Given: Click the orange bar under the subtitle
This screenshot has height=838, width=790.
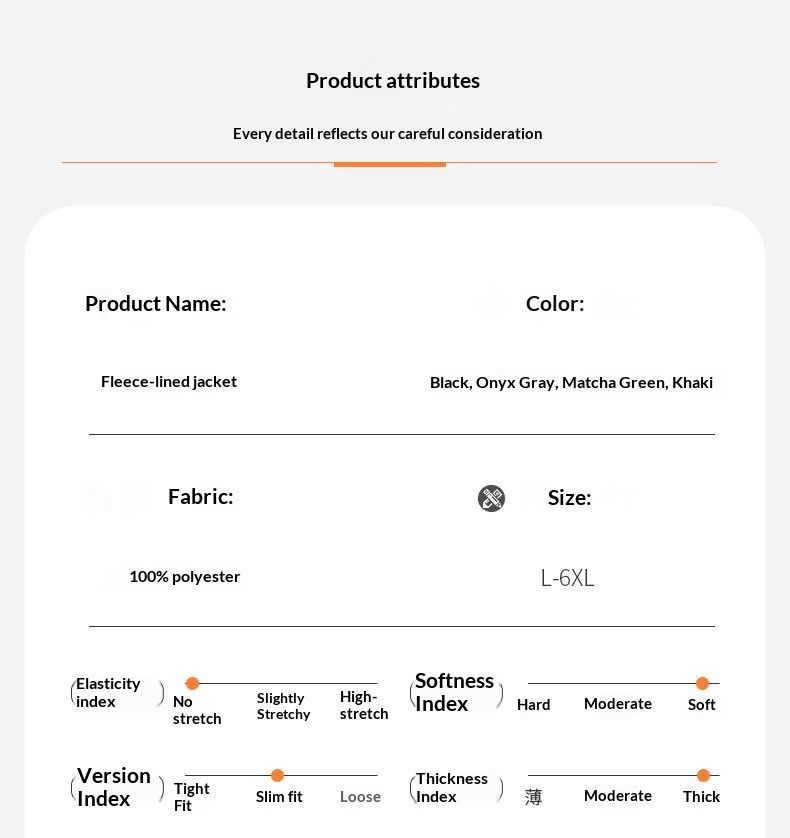Looking at the screenshot, I should (x=389, y=164).
